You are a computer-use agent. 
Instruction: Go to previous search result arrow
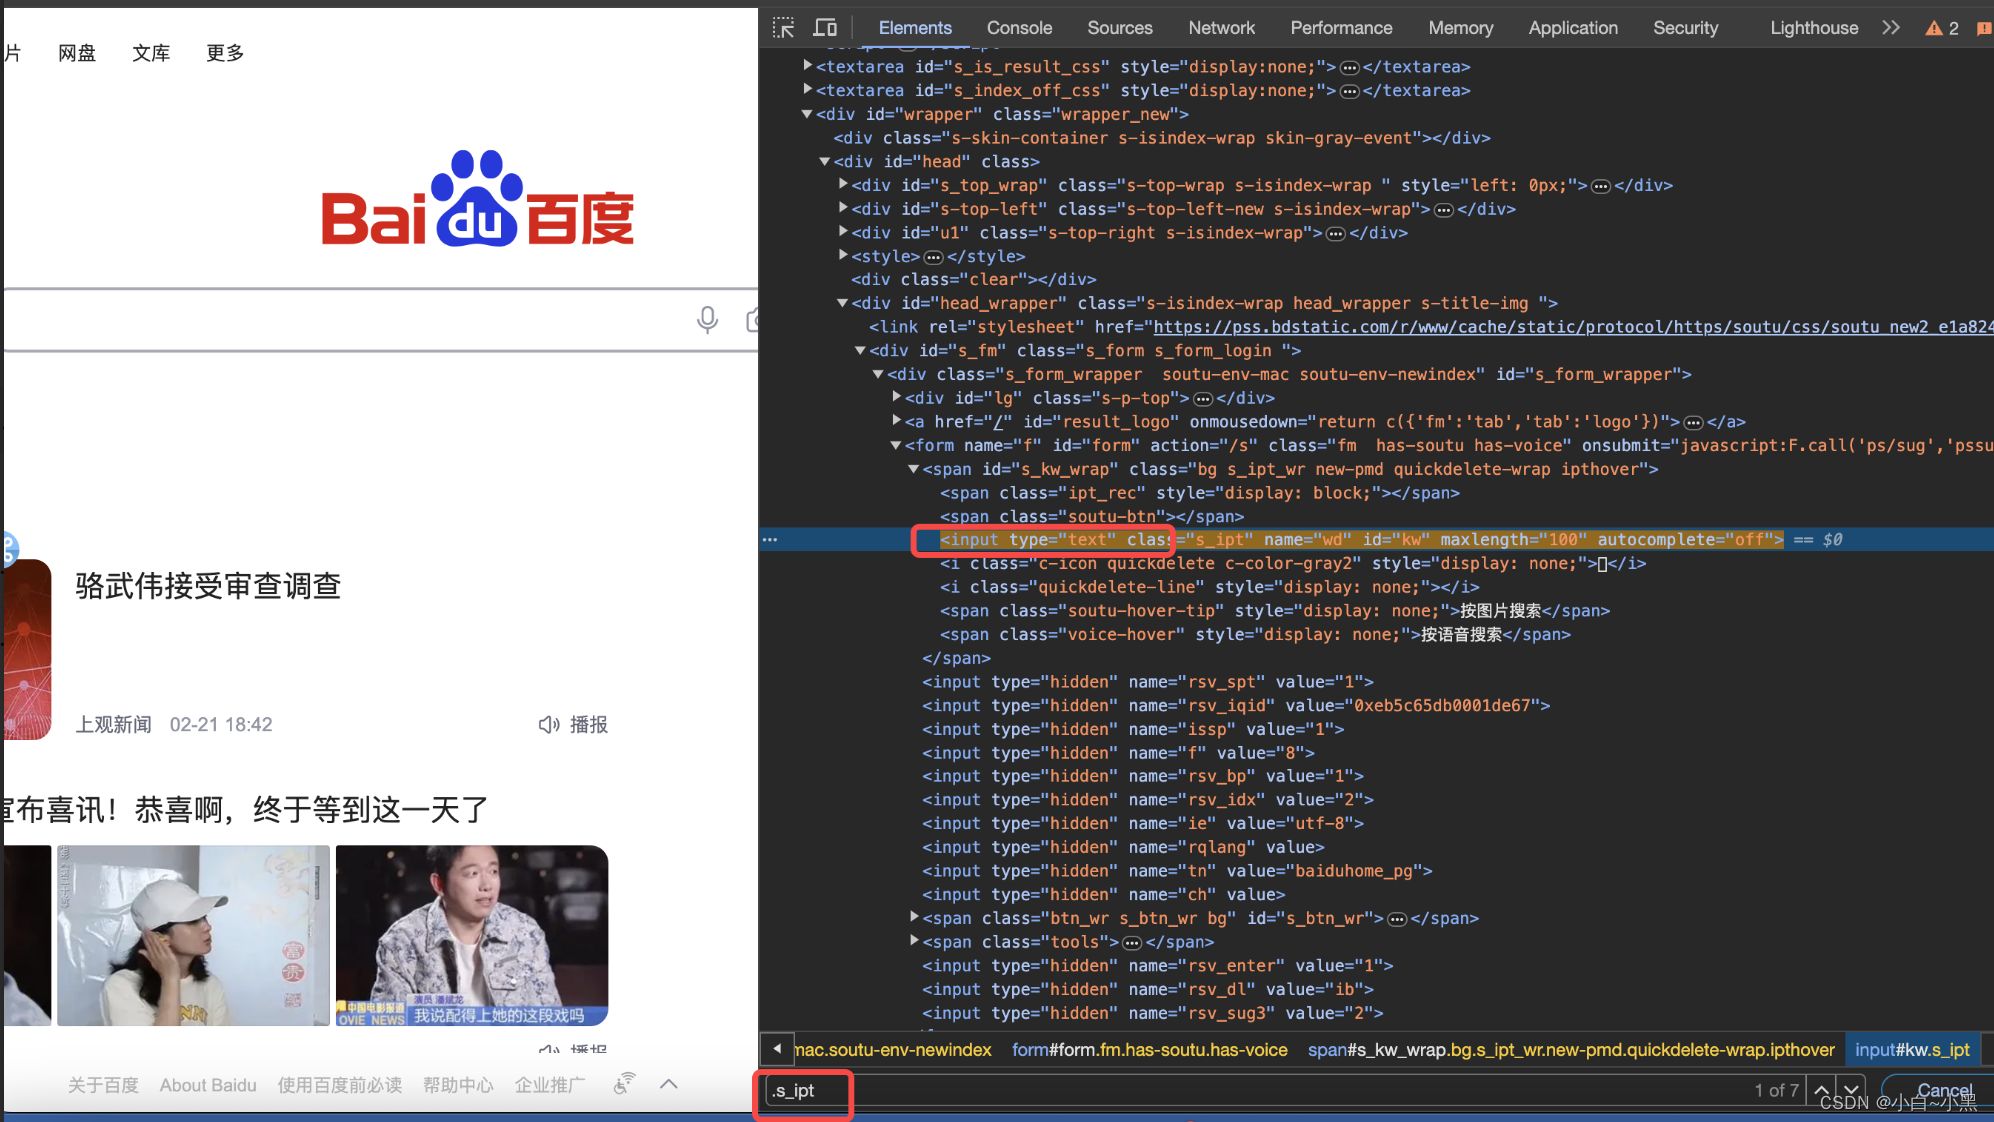(x=1822, y=1090)
